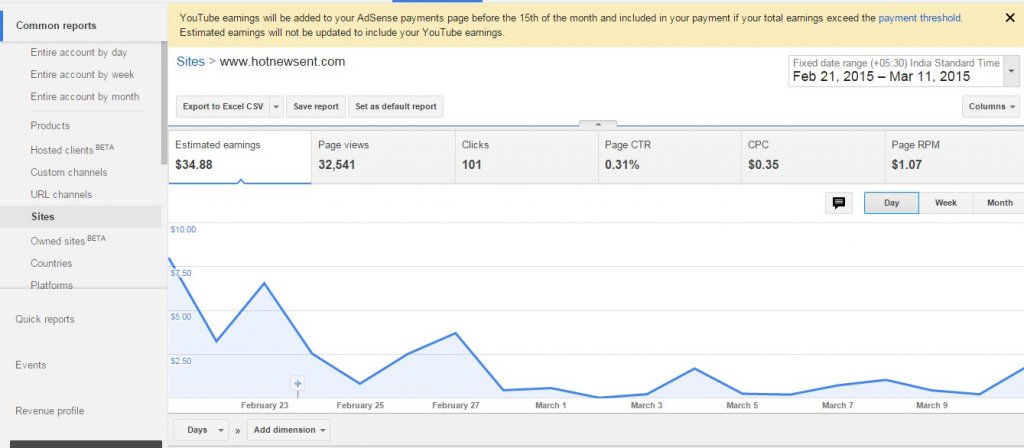
Task: Open the chart annotations comment icon
Action: click(x=839, y=203)
